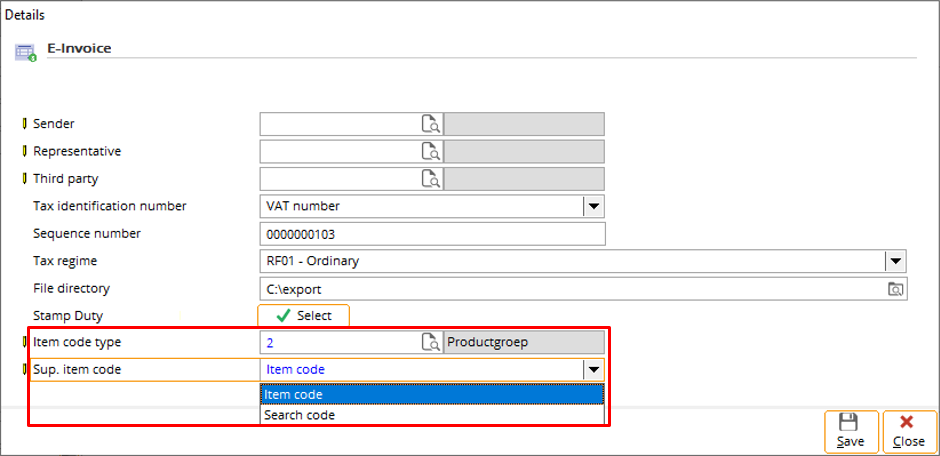The image size is (940, 456).
Task: Click into the Sequence number field
Action: click(x=433, y=234)
